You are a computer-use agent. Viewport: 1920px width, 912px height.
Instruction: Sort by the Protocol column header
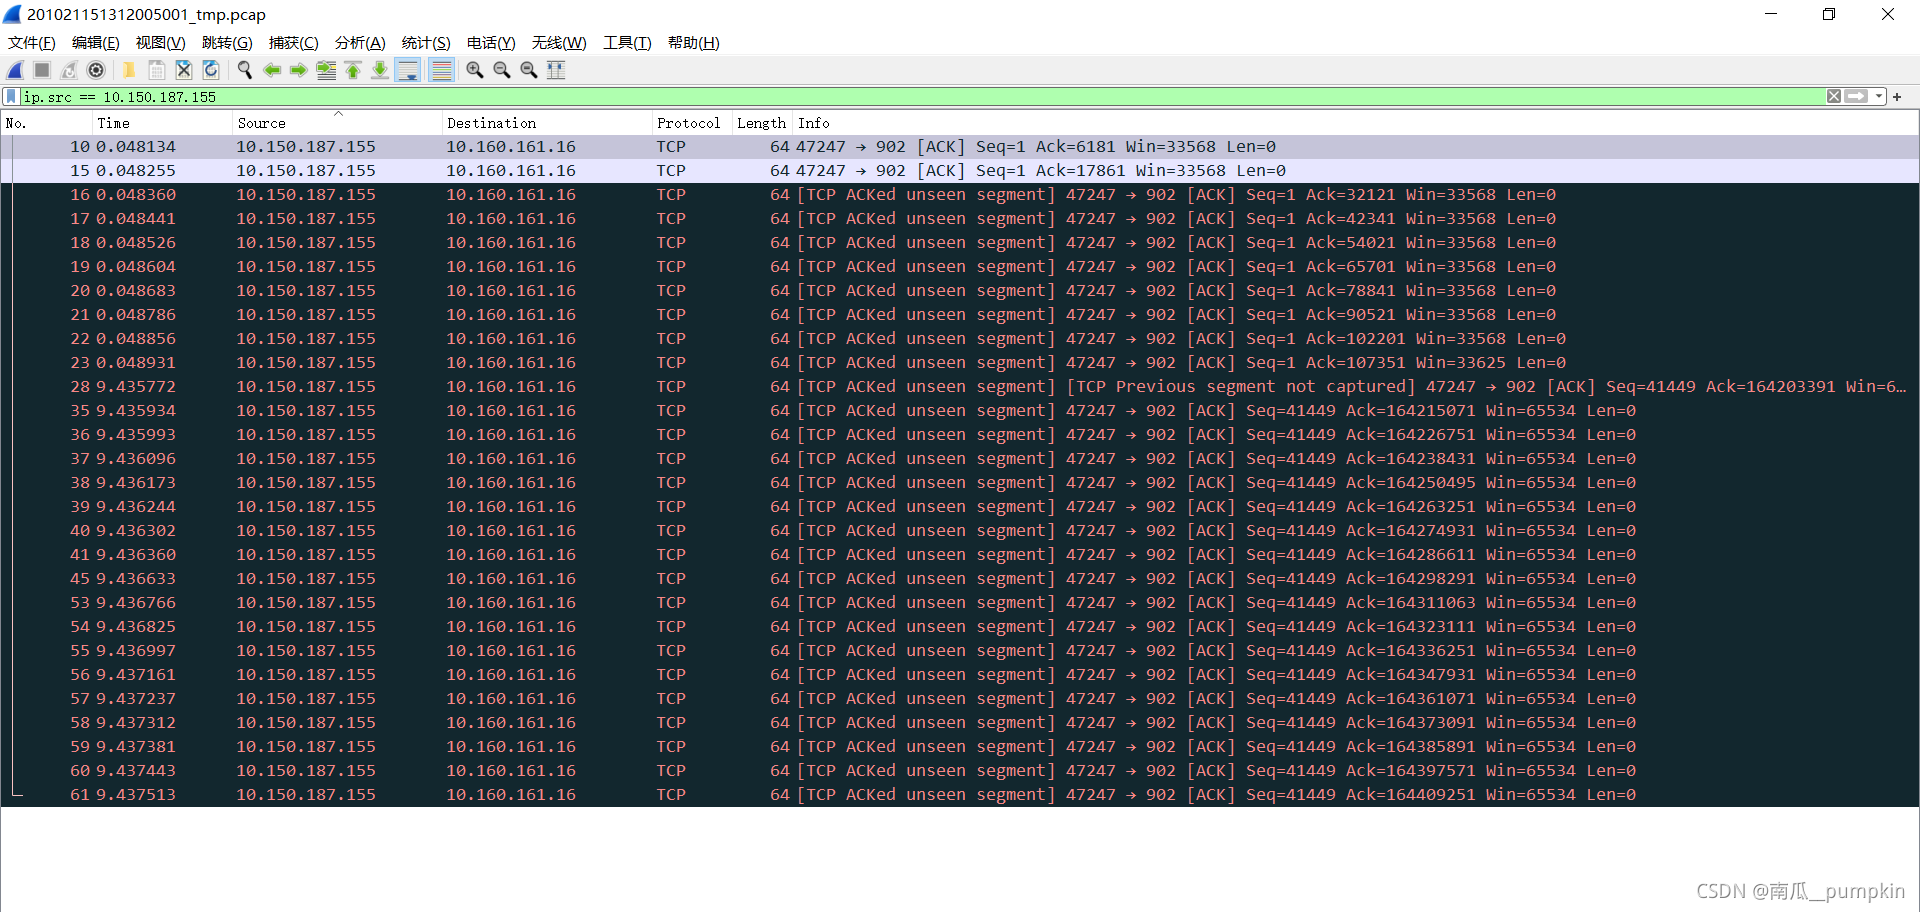tap(691, 123)
